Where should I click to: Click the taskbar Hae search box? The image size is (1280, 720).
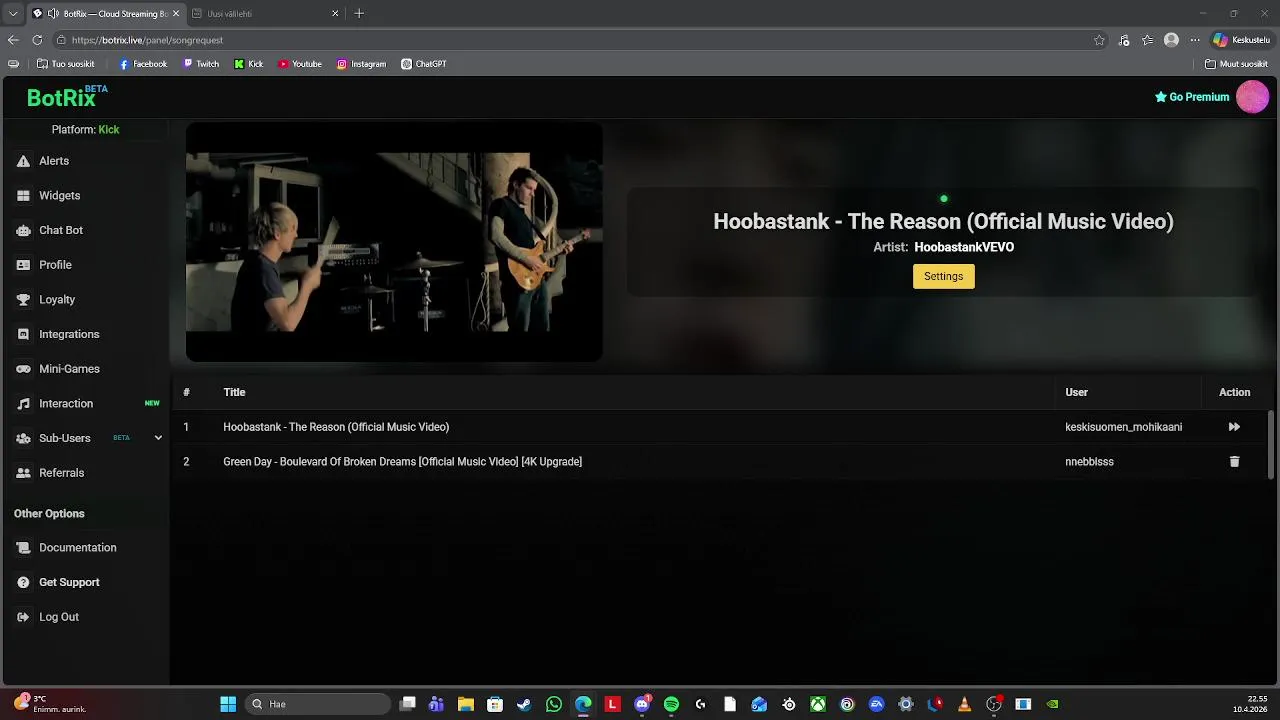click(318, 705)
